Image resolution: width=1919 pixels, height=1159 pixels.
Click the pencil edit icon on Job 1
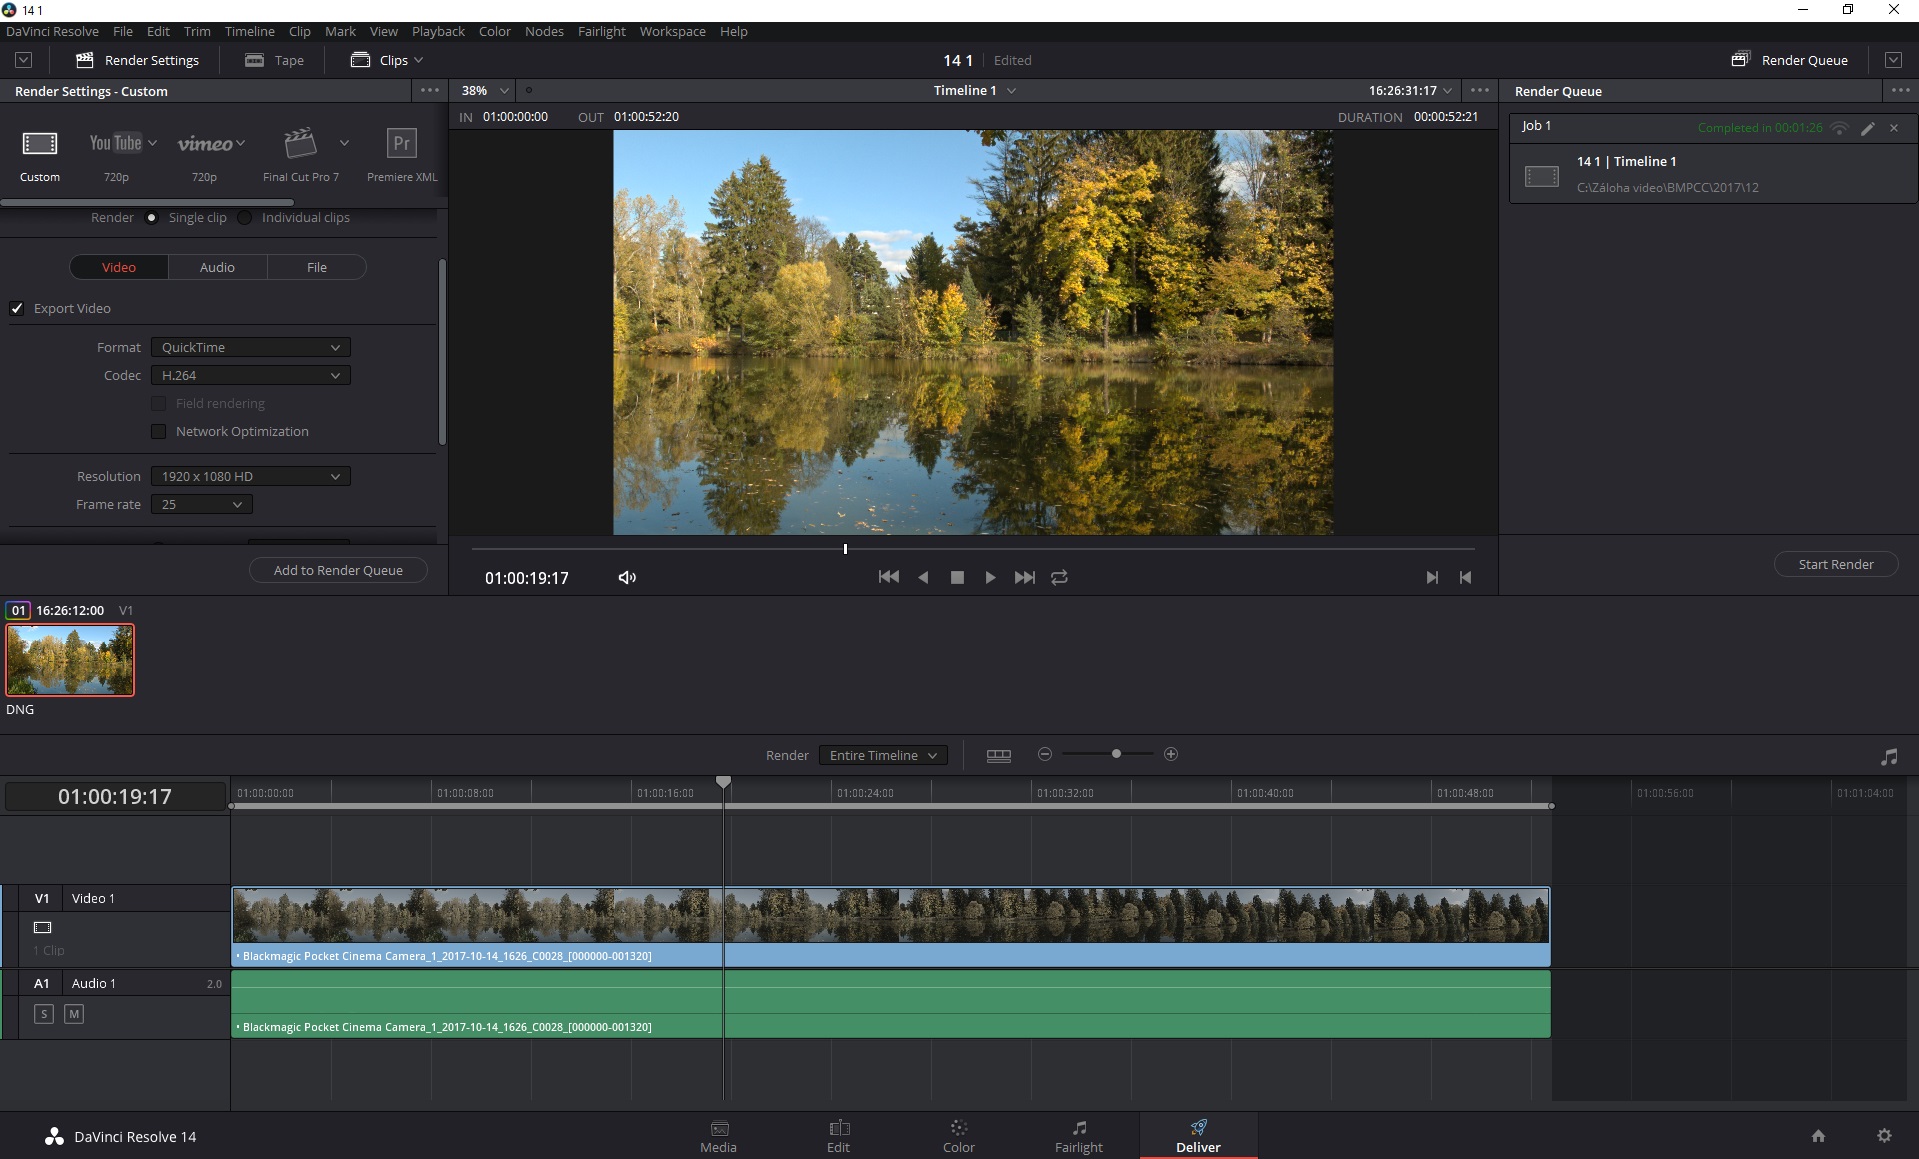click(x=1867, y=128)
